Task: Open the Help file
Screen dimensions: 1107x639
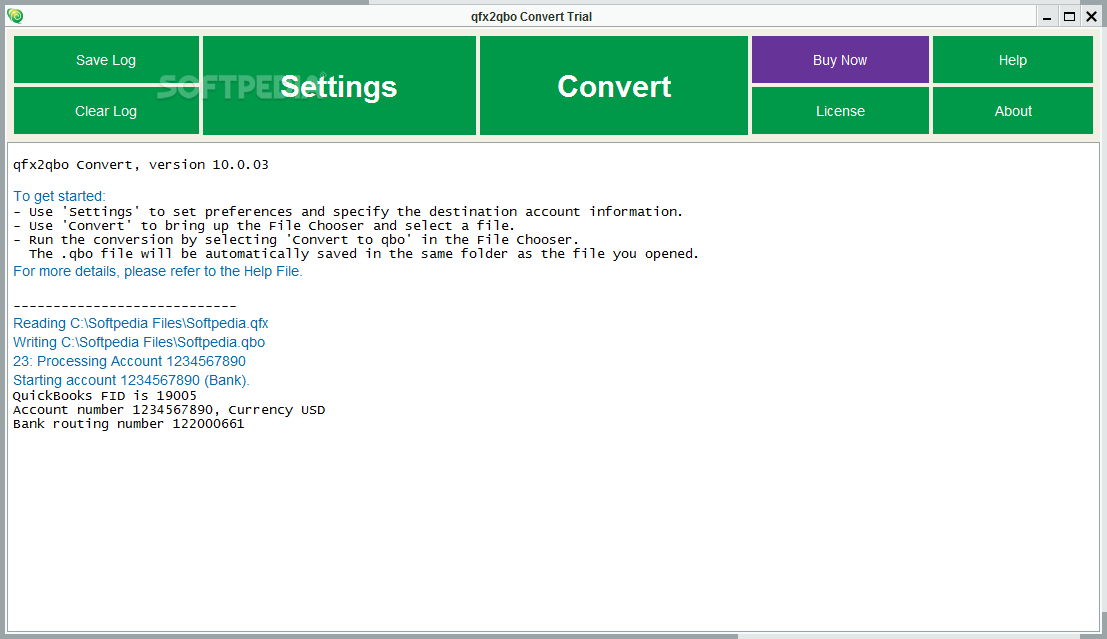Action: point(1012,60)
